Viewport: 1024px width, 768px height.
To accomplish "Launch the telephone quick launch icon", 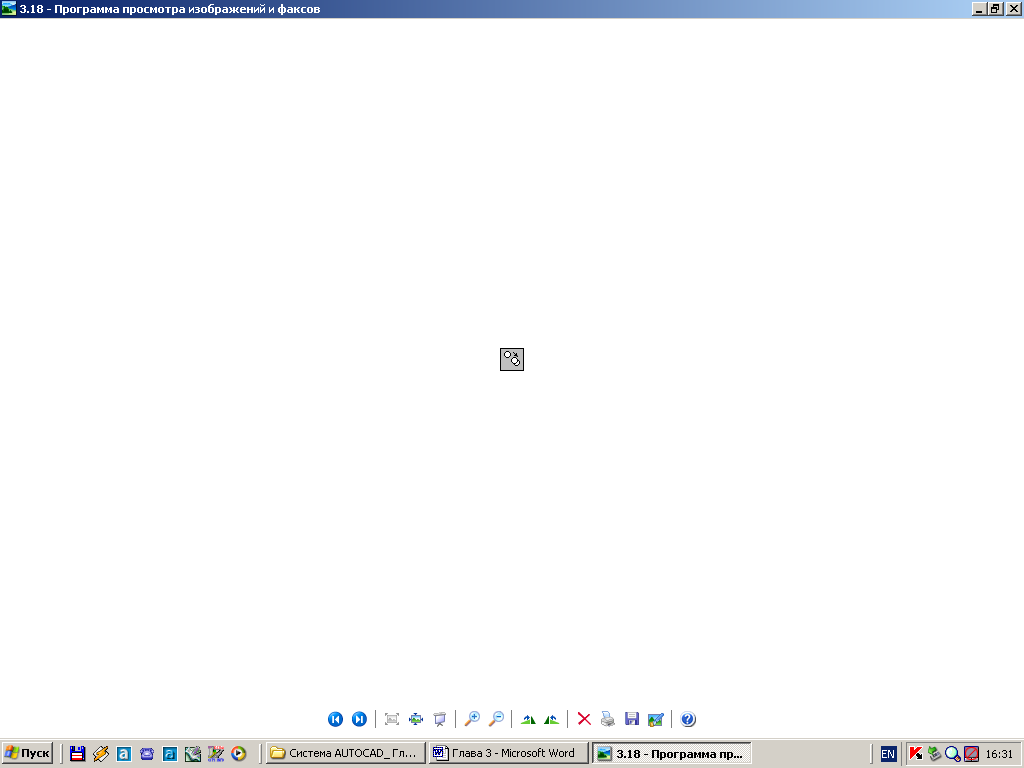I will 147,754.
